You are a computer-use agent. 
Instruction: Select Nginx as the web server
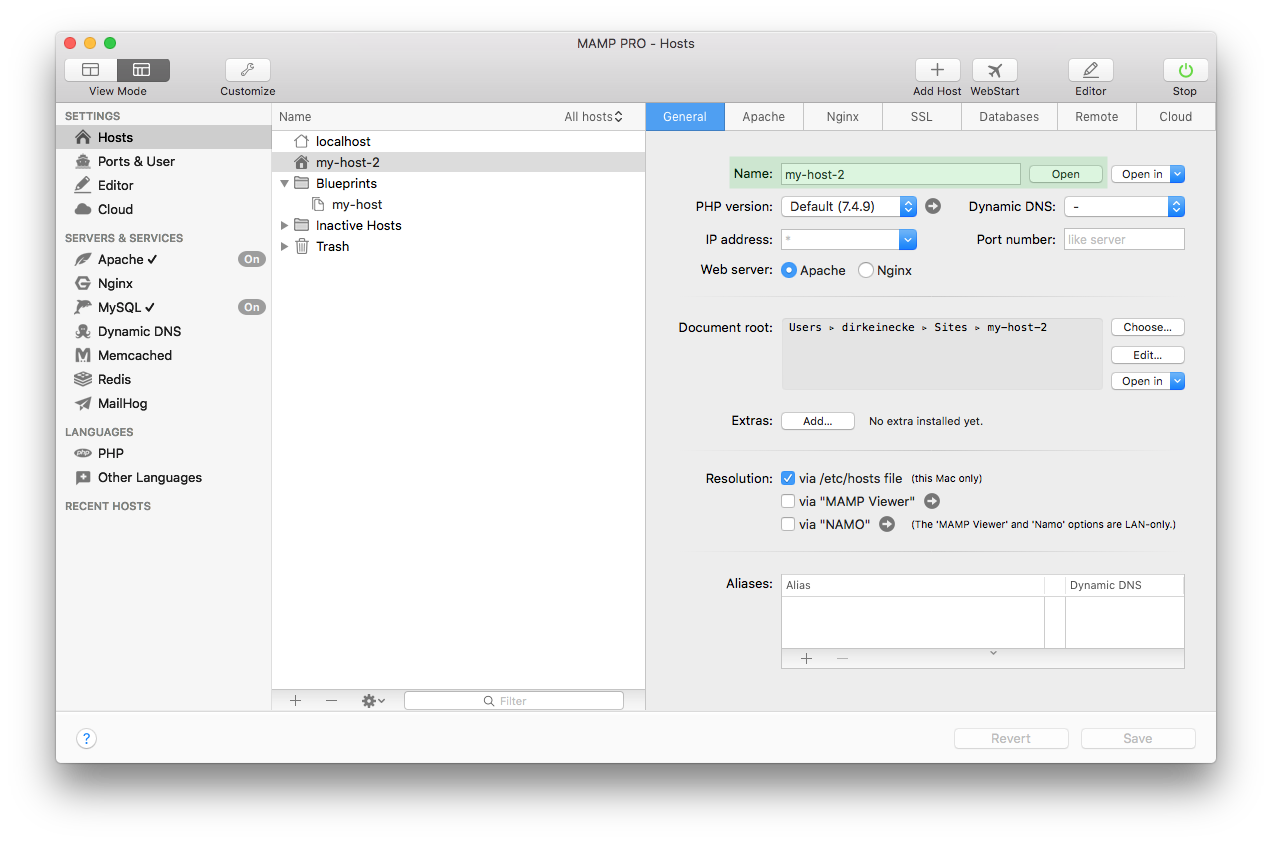867,270
